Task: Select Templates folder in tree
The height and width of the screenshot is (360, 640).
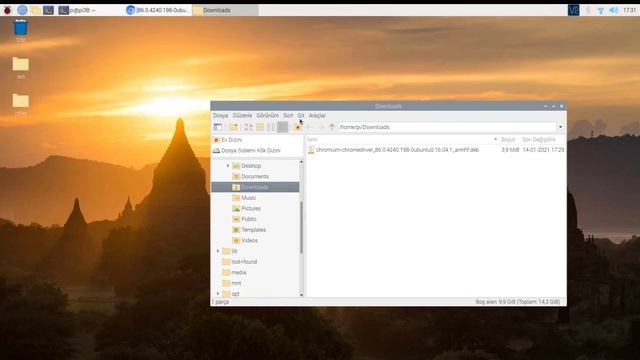Action: coord(253,230)
